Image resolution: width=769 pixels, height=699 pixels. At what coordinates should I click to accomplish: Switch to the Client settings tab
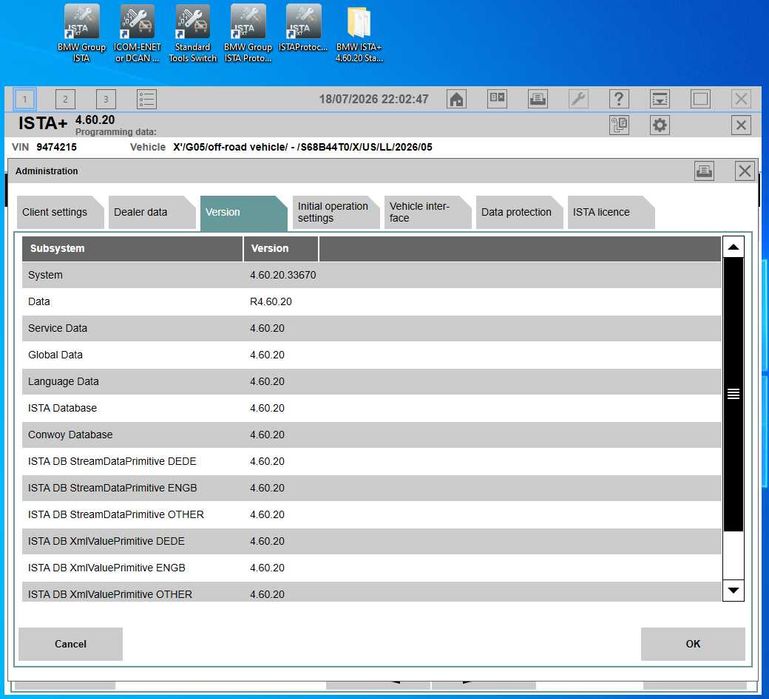pyautogui.click(x=60, y=212)
